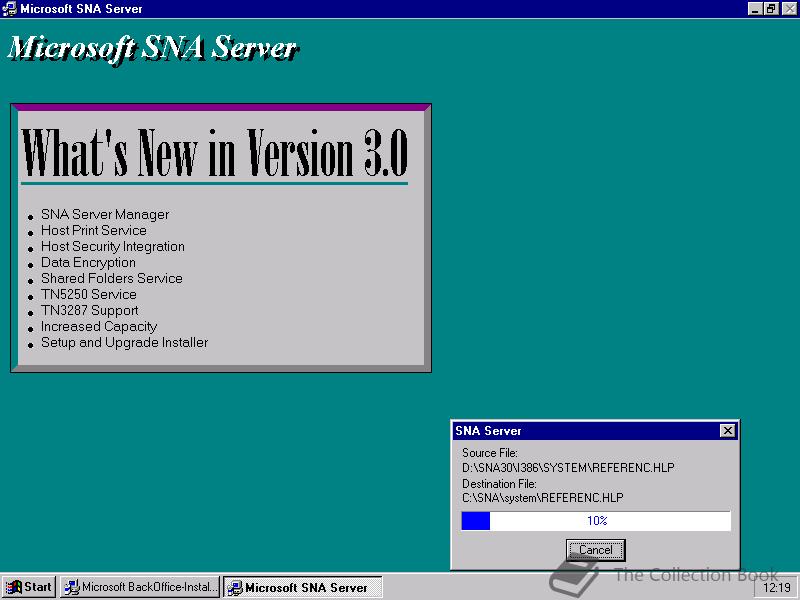Click the source file path D:\SNA30\I386\SYSTEM\REFERENC.HLP
The image size is (800, 600).
tap(568, 467)
